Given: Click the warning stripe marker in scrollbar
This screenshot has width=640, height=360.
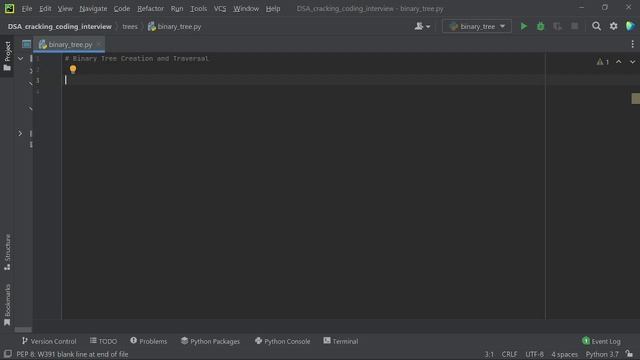Looking at the screenshot, I should pos(636,98).
